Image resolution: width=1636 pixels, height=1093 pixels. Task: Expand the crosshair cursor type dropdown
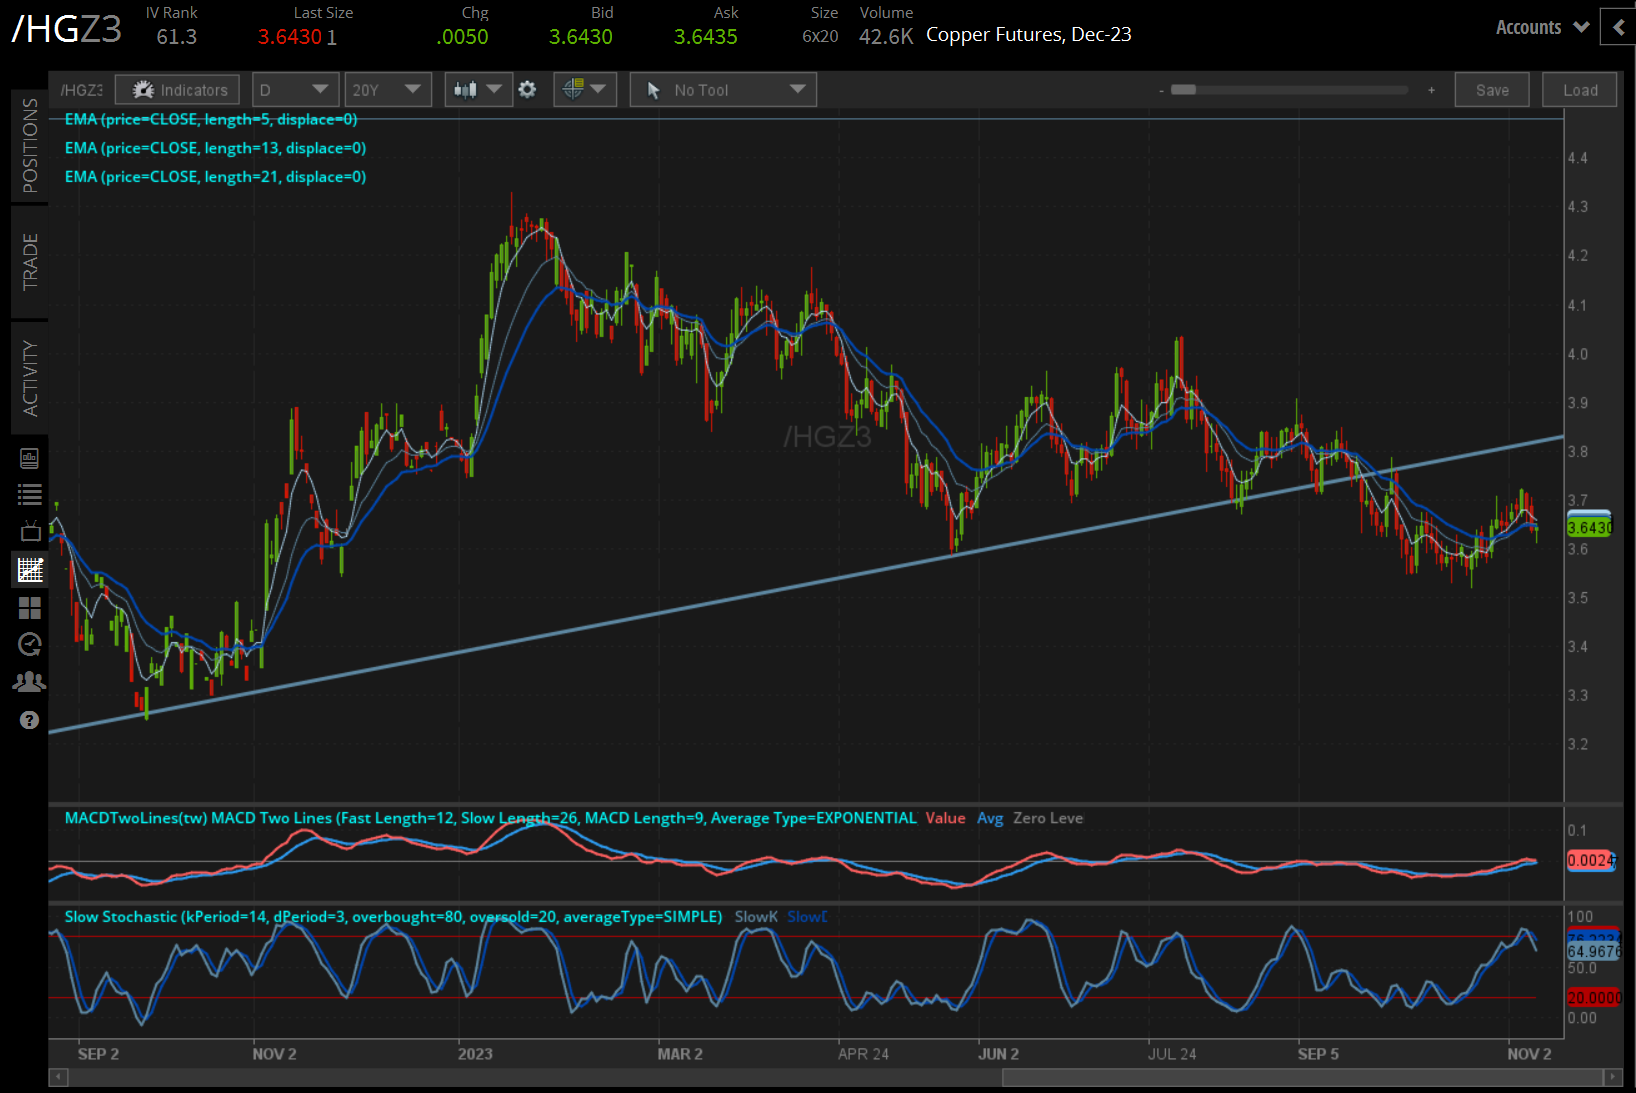585,90
